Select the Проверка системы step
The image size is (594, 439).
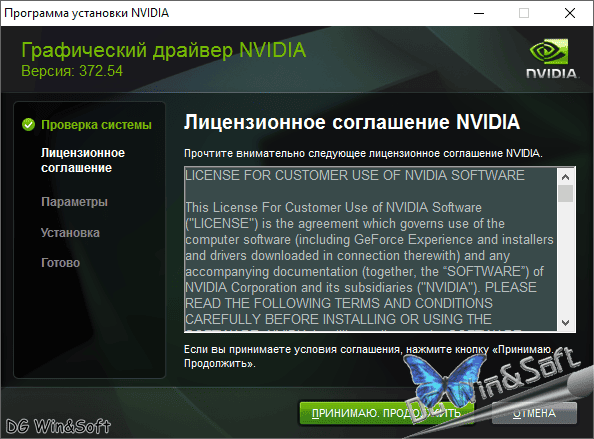(x=96, y=125)
